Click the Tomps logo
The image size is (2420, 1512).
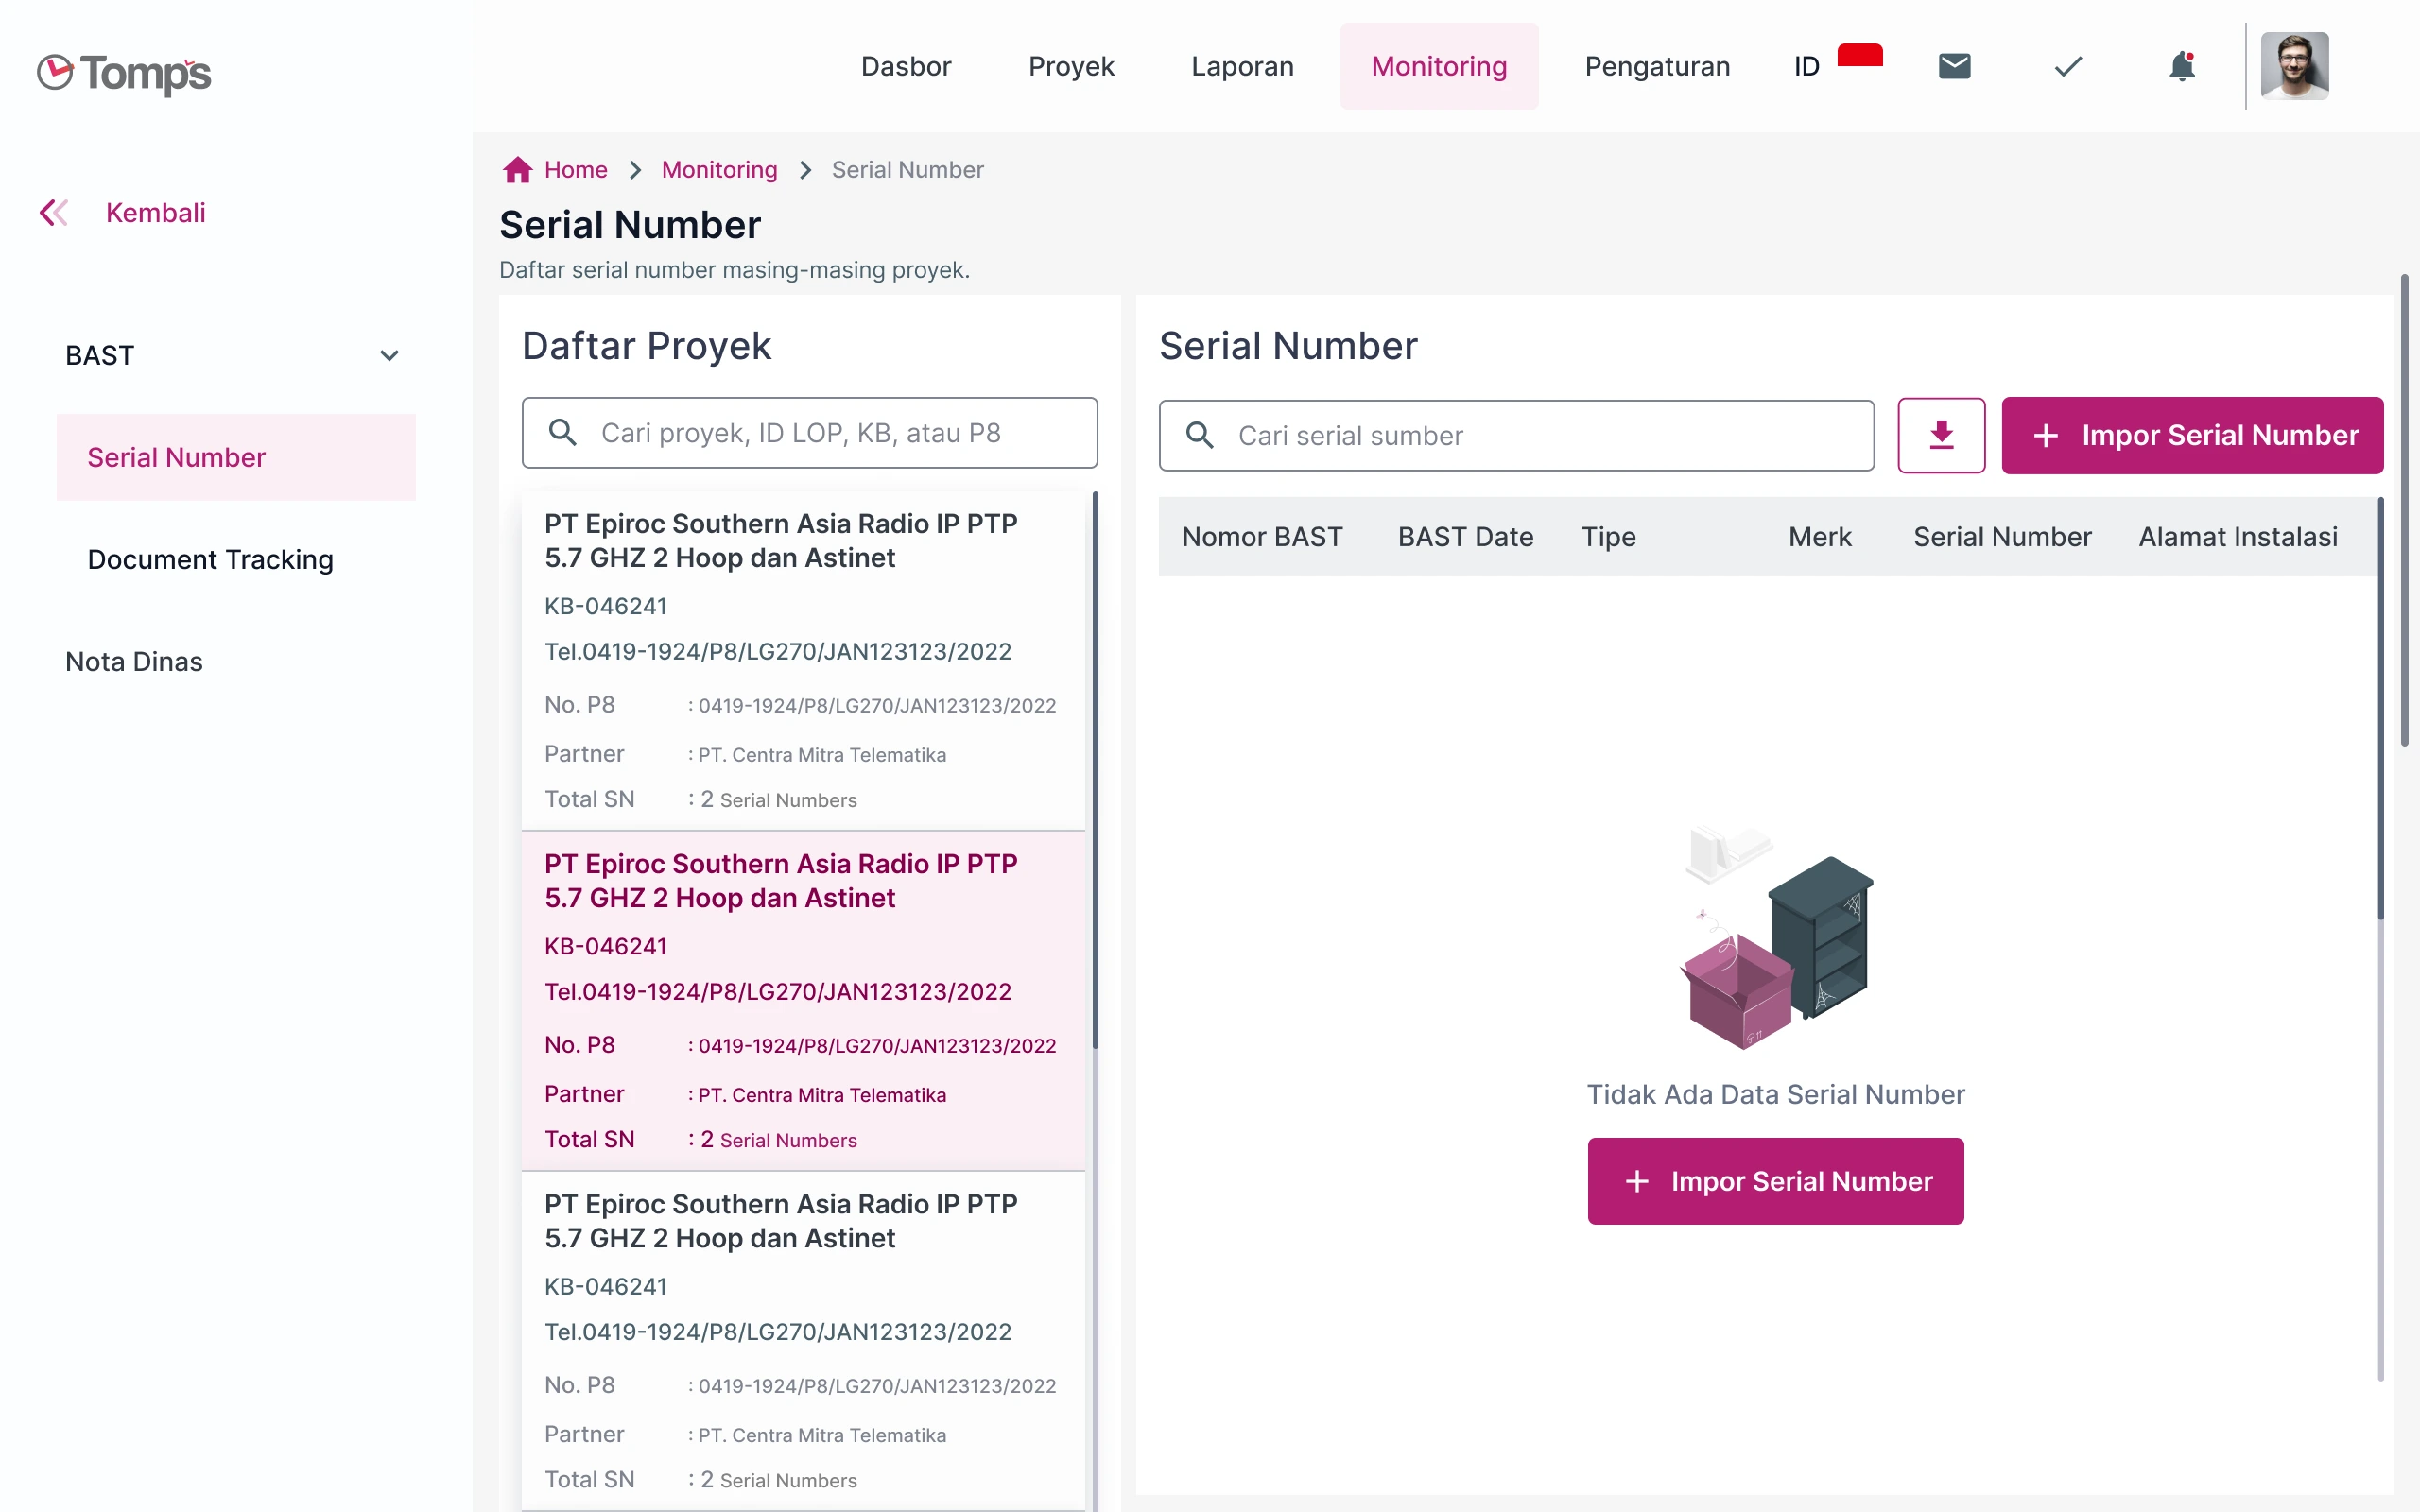(124, 72)
